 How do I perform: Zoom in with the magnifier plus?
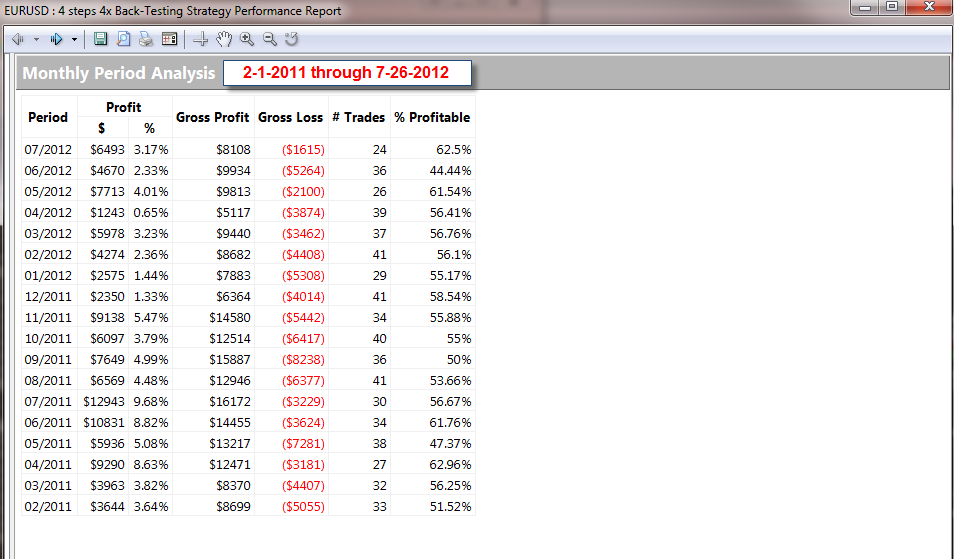click(247, 39)
